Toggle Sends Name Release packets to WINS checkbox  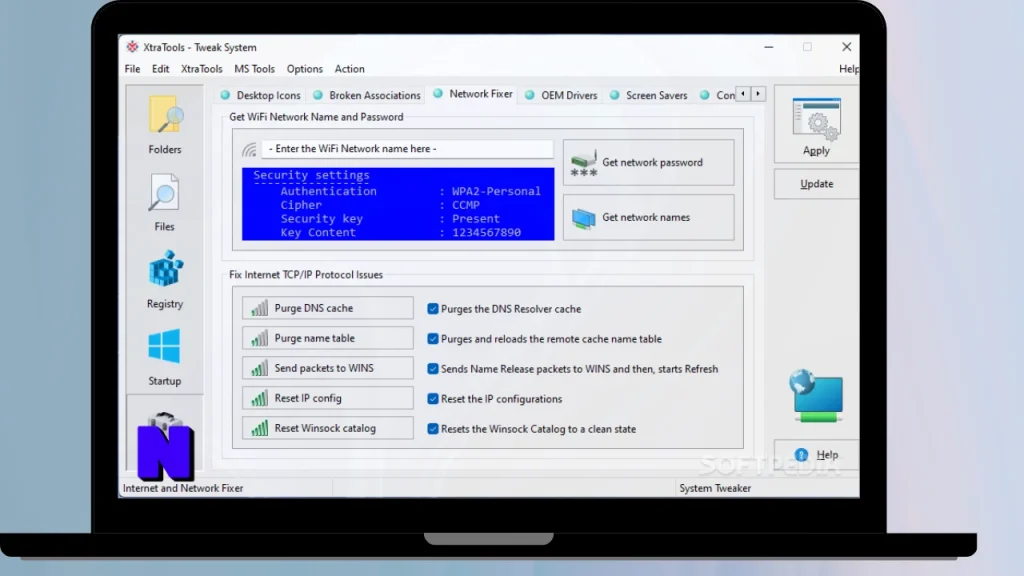pyautogui.click(x=433, y=369)
